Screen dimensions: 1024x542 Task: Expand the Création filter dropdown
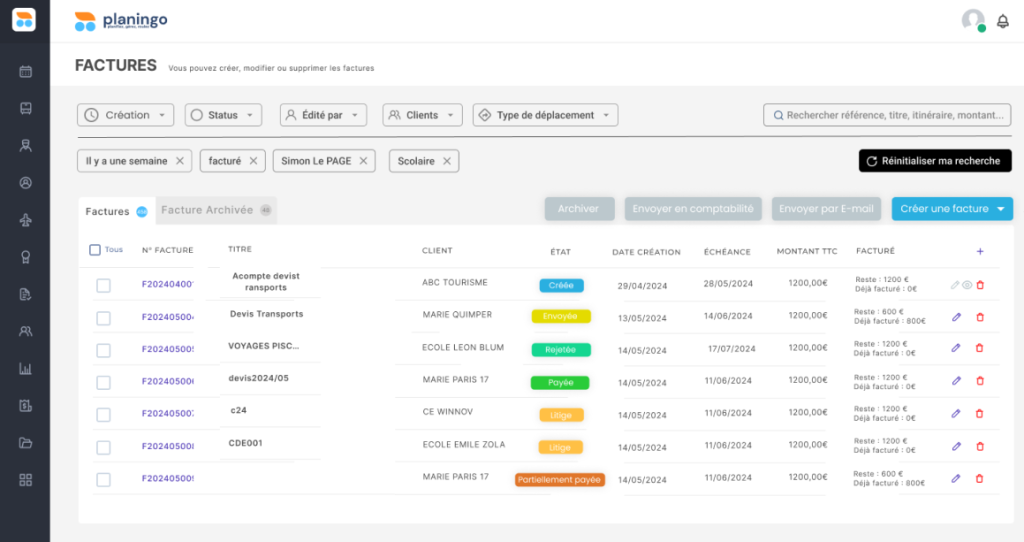(x=126, y=115)
